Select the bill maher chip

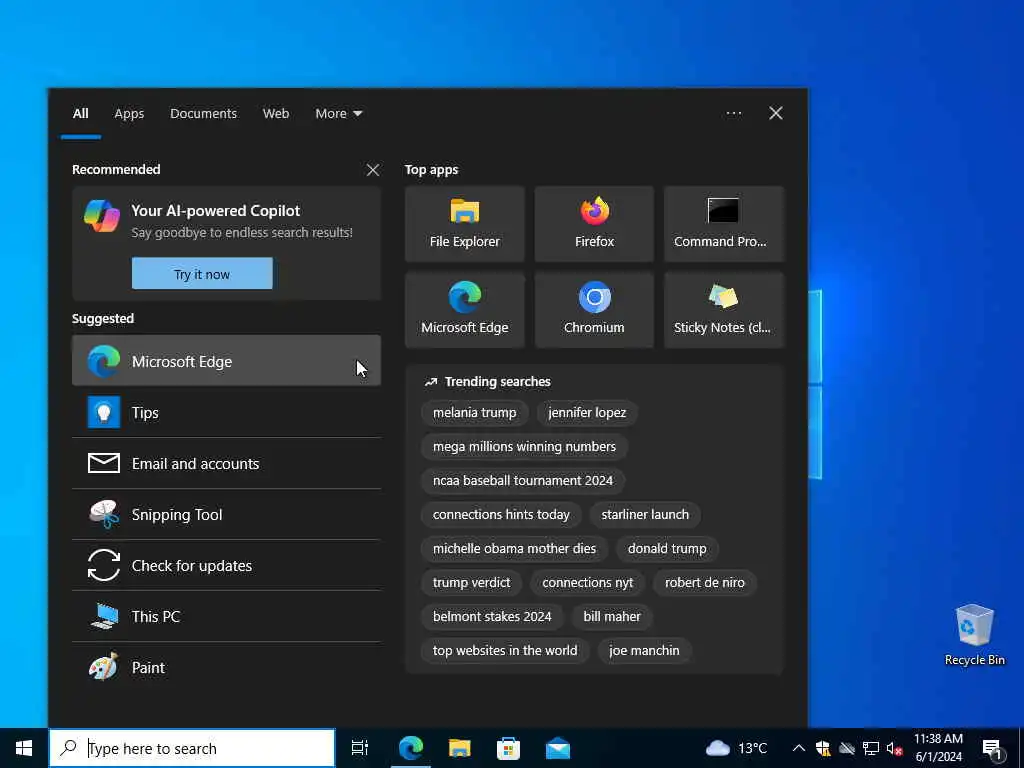point(611,616)
